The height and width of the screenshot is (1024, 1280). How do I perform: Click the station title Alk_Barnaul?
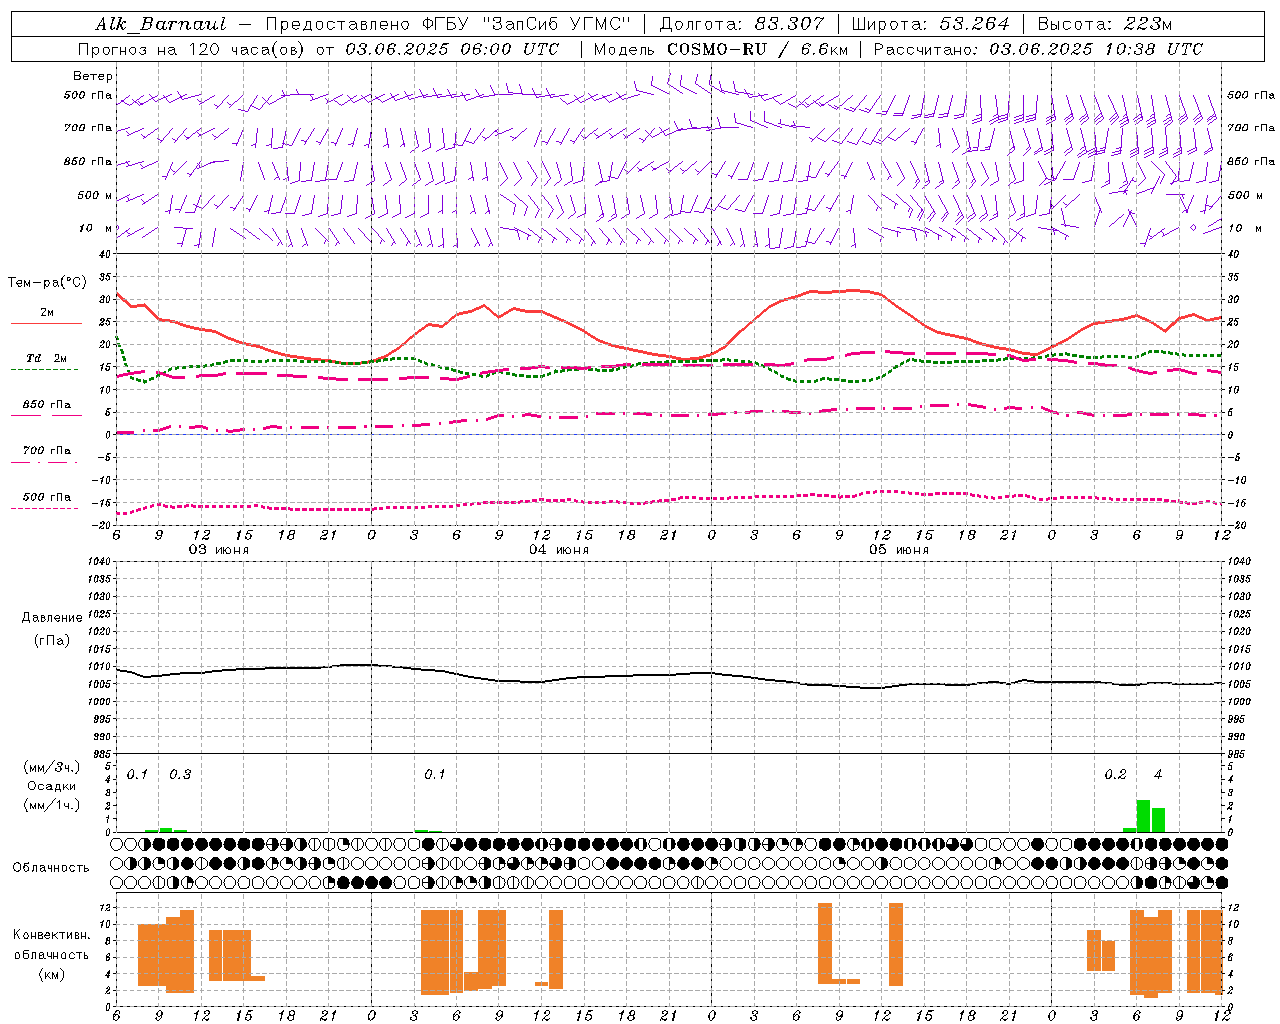[161, 24]
